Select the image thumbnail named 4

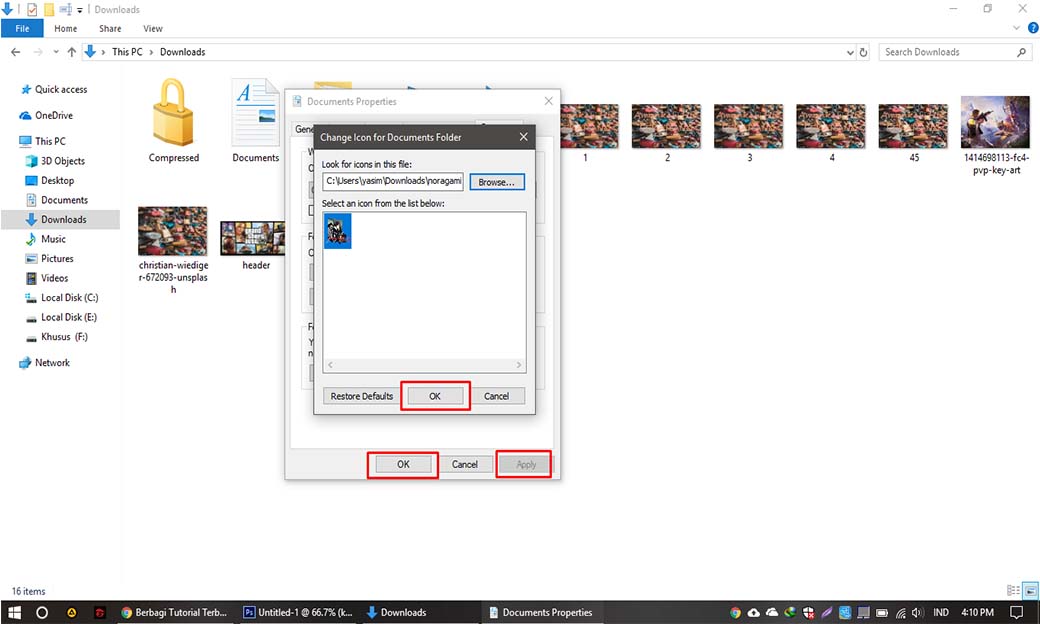point(830,126)
